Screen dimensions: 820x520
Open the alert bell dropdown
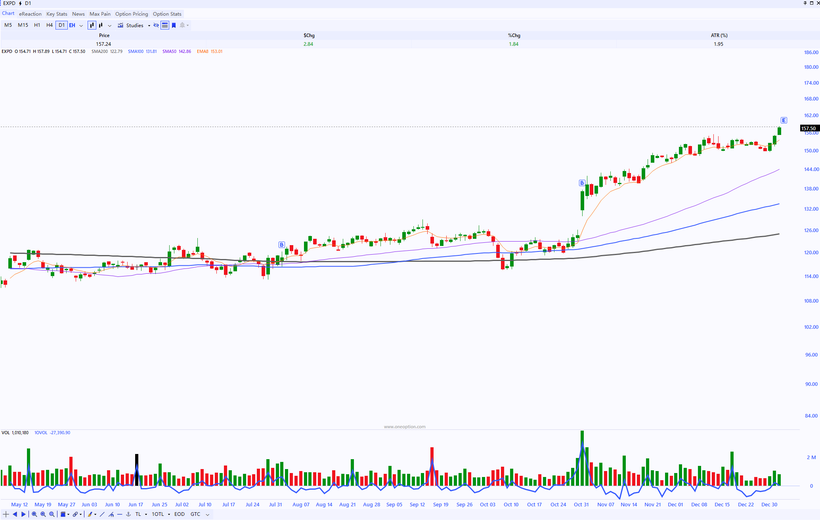[x=184, y=25]
